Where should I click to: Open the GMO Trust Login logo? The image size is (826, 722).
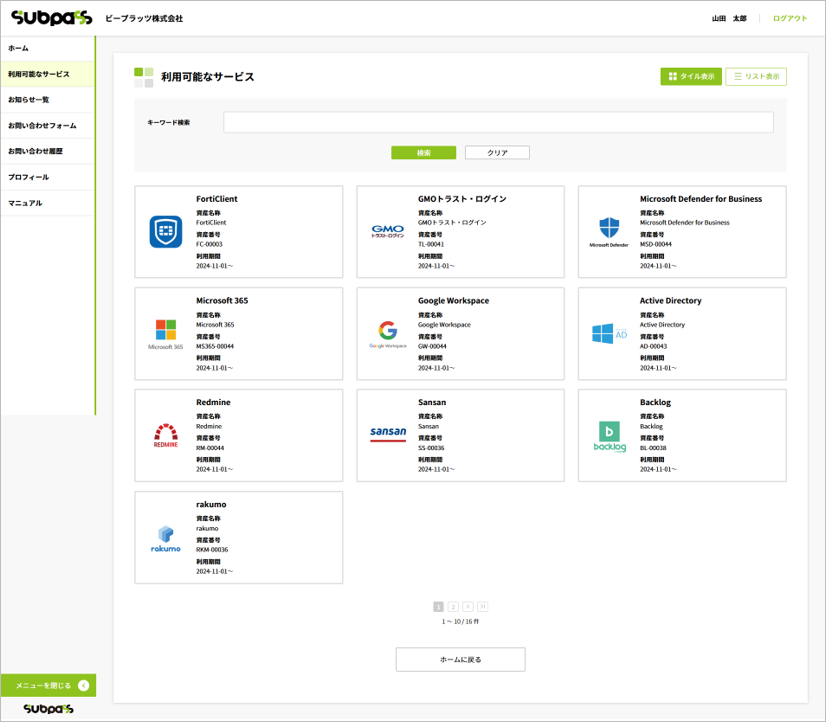388,231
